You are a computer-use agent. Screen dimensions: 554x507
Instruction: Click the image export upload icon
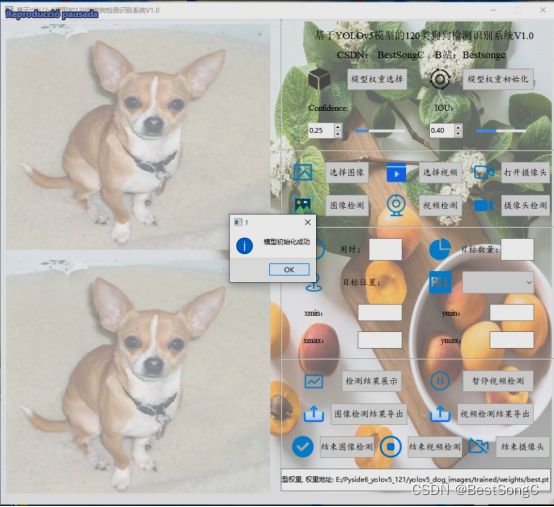tap(314, 413)
